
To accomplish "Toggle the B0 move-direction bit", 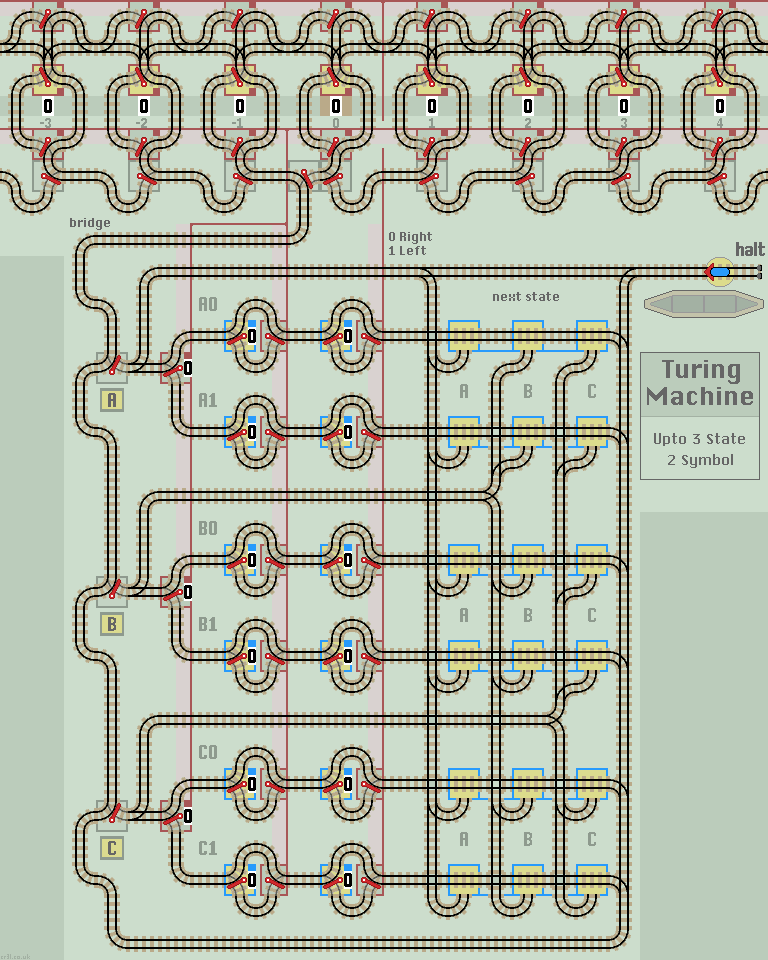I will click(x=348, y=560).
